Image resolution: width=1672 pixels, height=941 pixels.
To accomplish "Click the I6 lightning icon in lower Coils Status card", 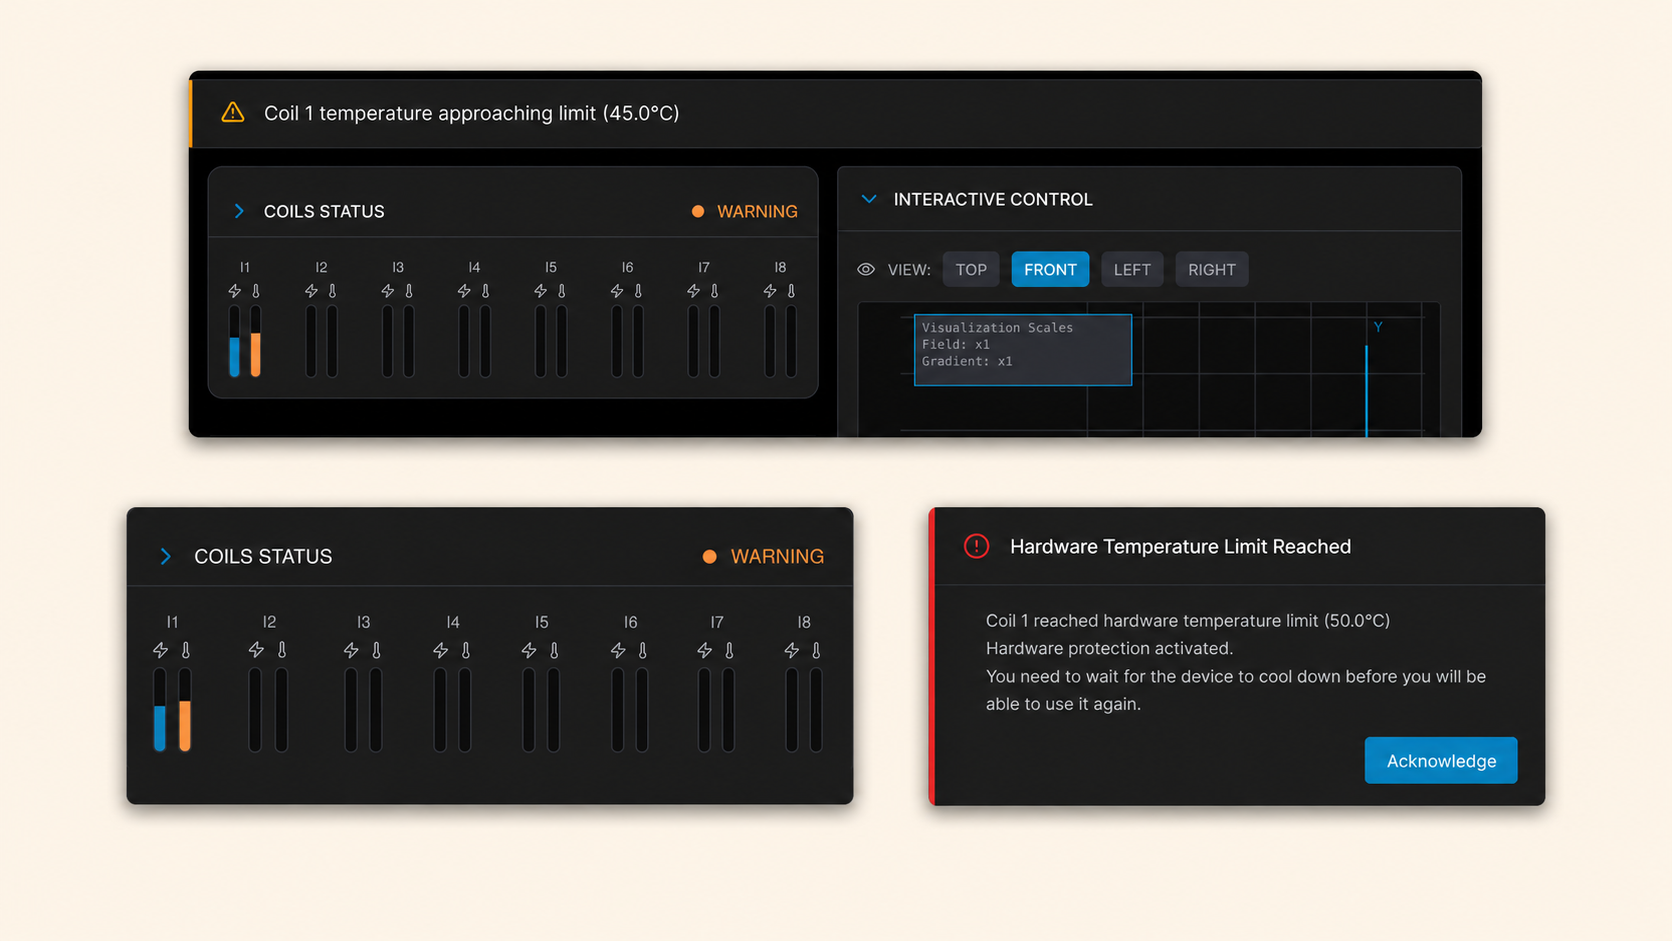I will [x=618, y=650].
